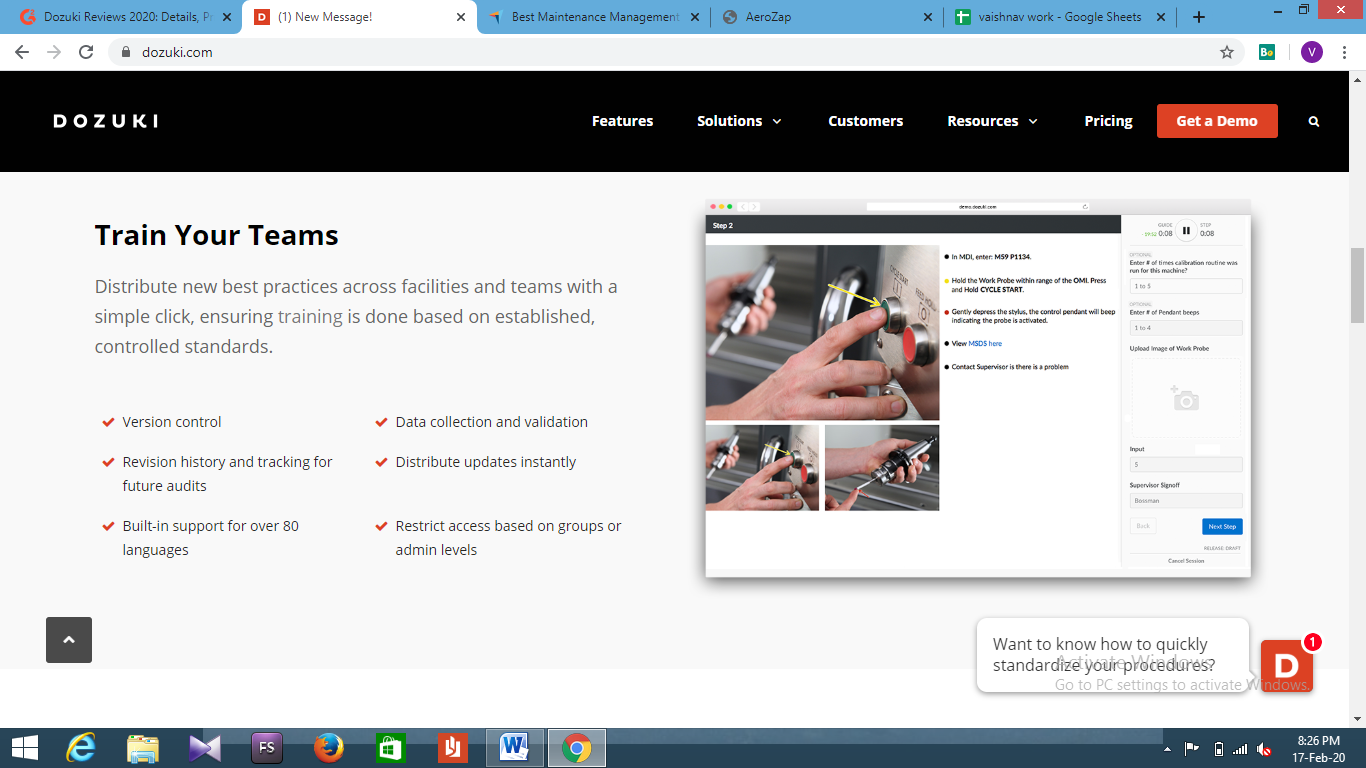Open File Explorer from taskbar
This screenshot has width=1366, height=768.
(x=143, y=748)
